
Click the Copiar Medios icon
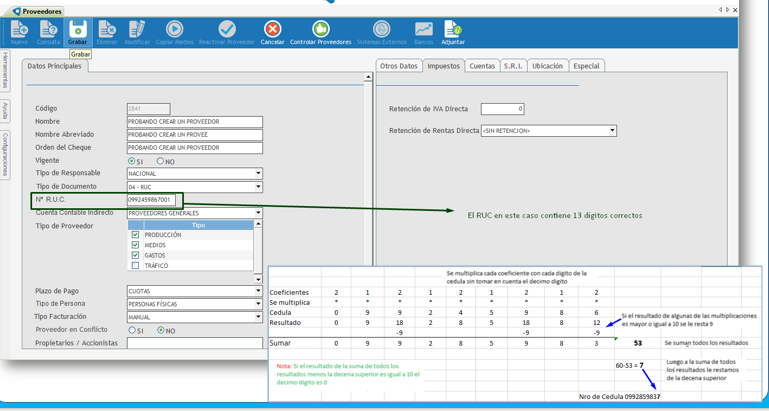pos(174,31)
